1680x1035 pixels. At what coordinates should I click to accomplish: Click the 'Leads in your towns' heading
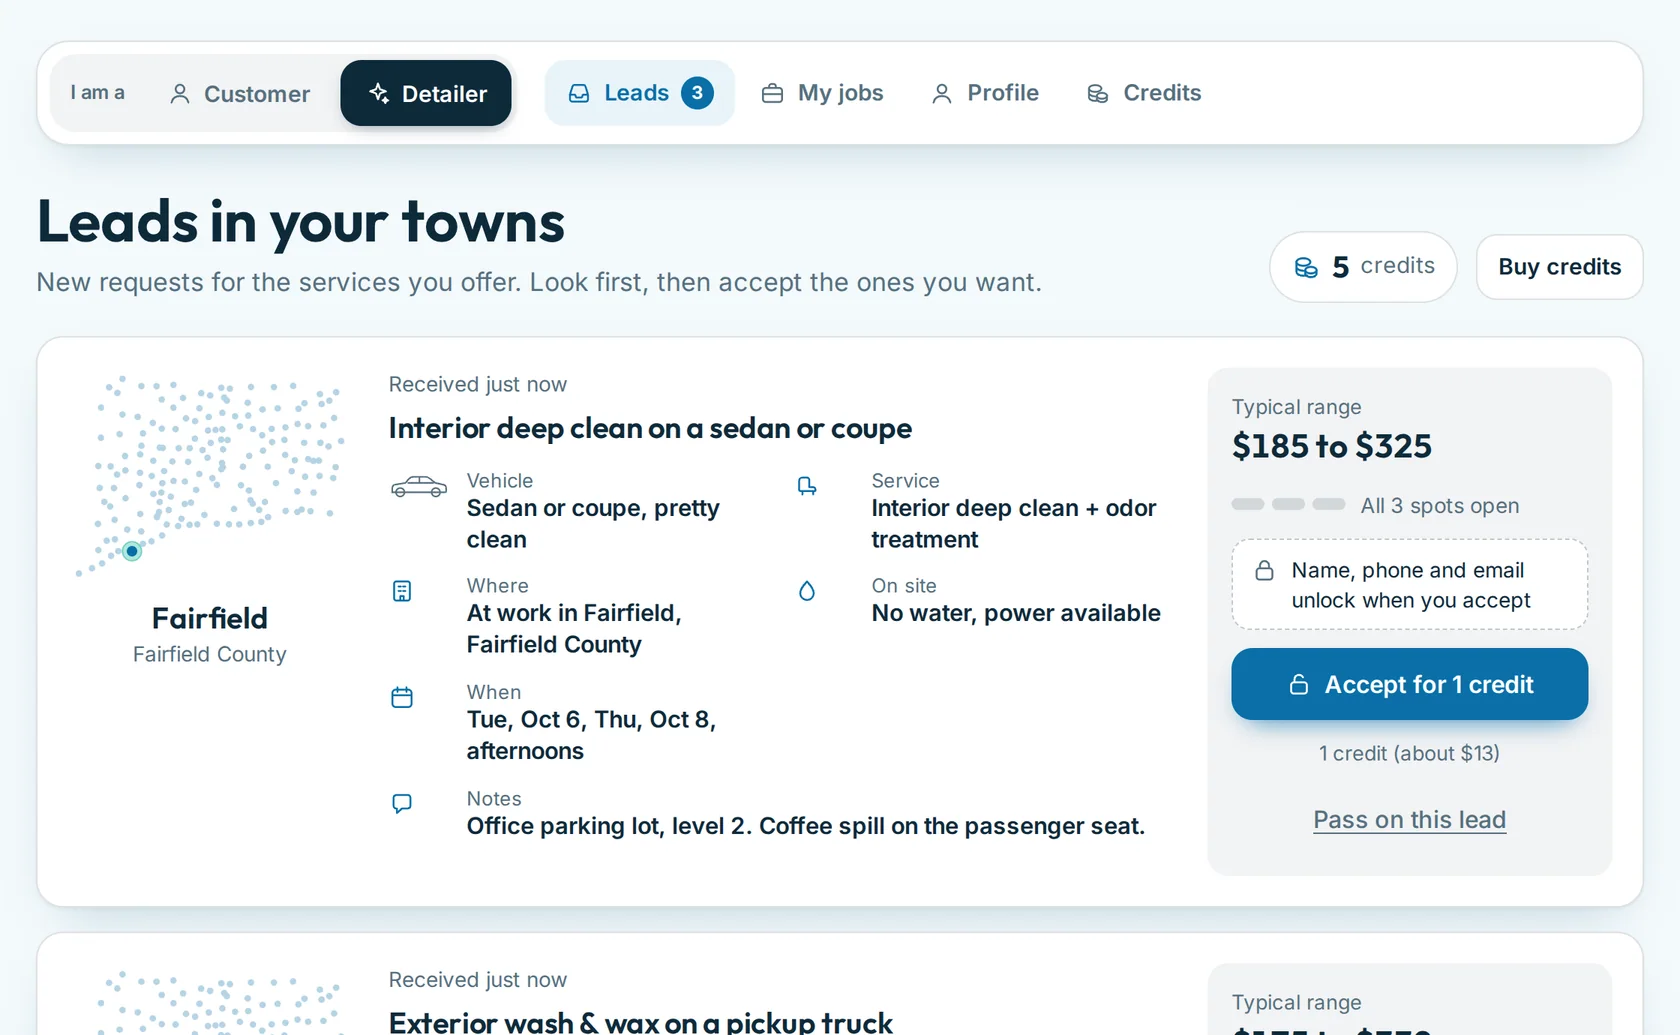tap(301, 222)
